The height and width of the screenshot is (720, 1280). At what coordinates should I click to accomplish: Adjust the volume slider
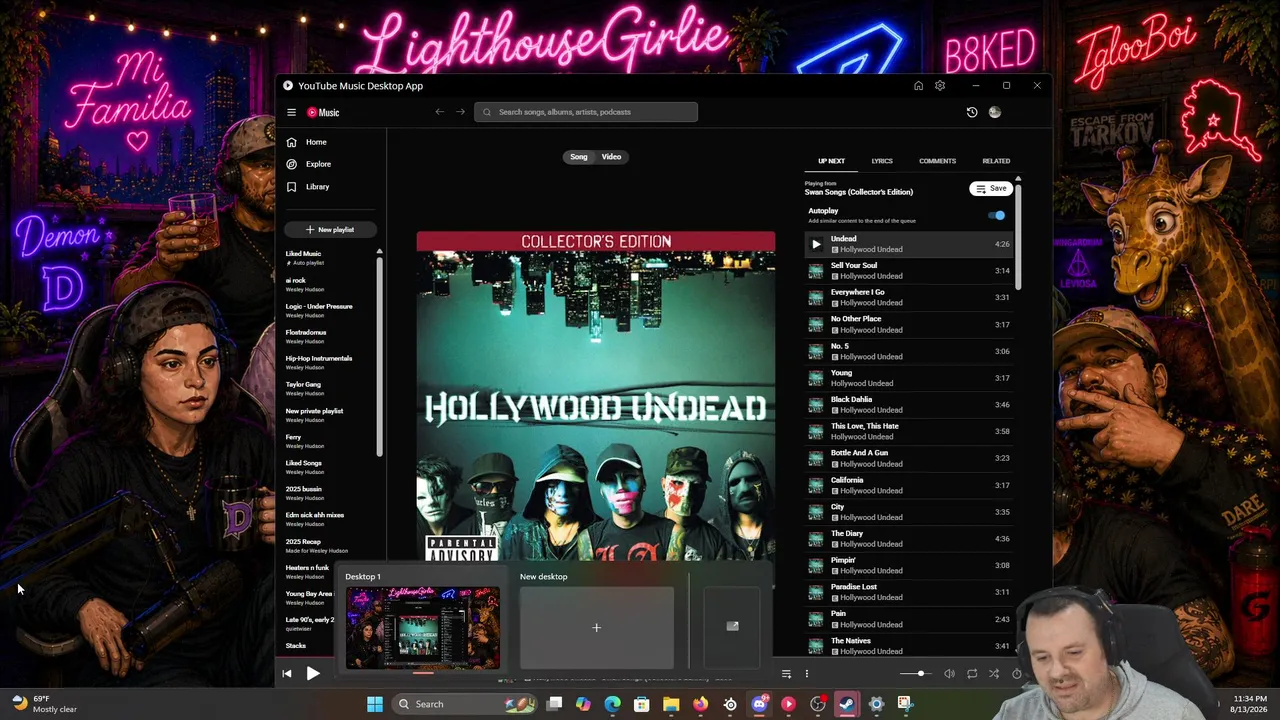coord(913,674)
